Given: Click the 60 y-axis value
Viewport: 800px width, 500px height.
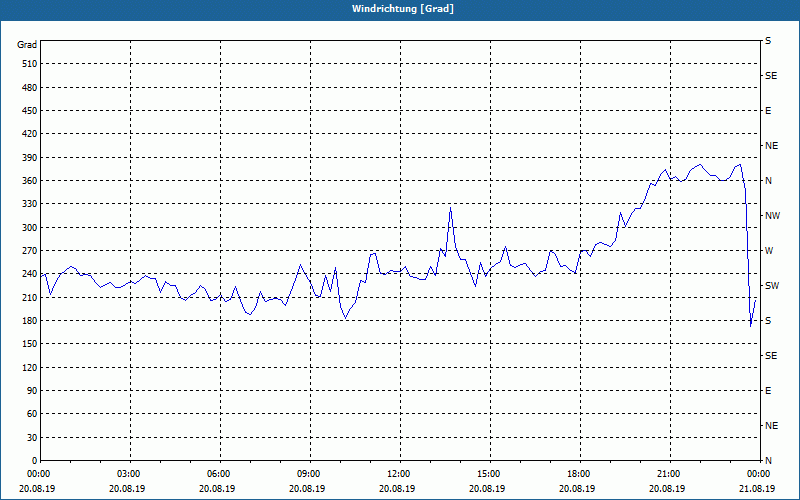Looking at the screenshot, I should (x=32, y=414).
